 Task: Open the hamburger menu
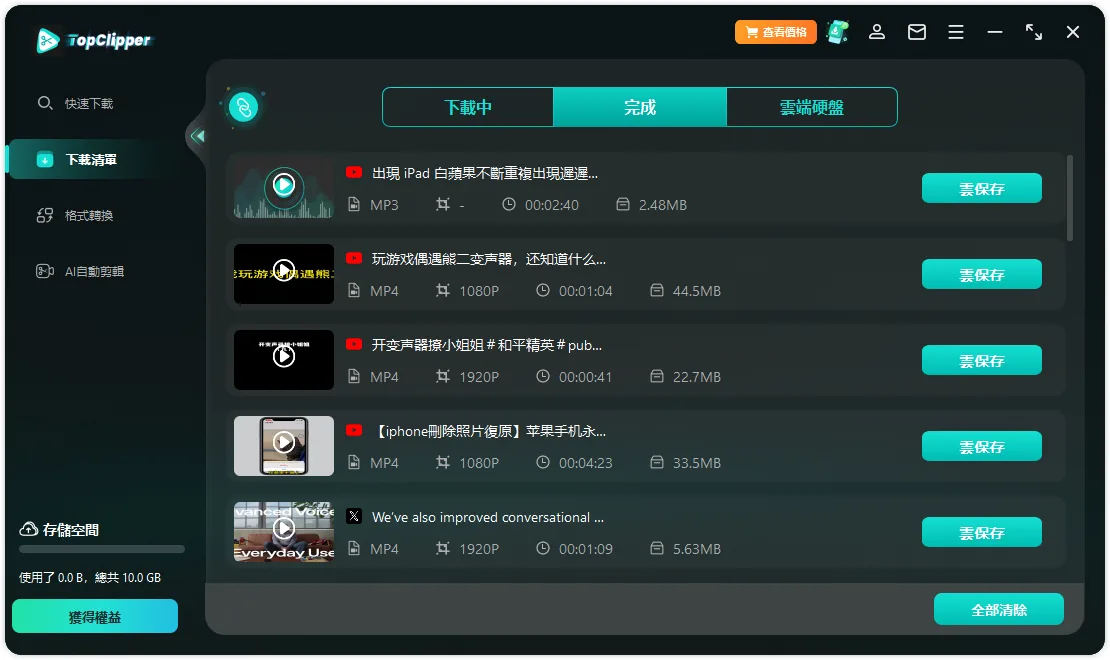coord(956,32)
